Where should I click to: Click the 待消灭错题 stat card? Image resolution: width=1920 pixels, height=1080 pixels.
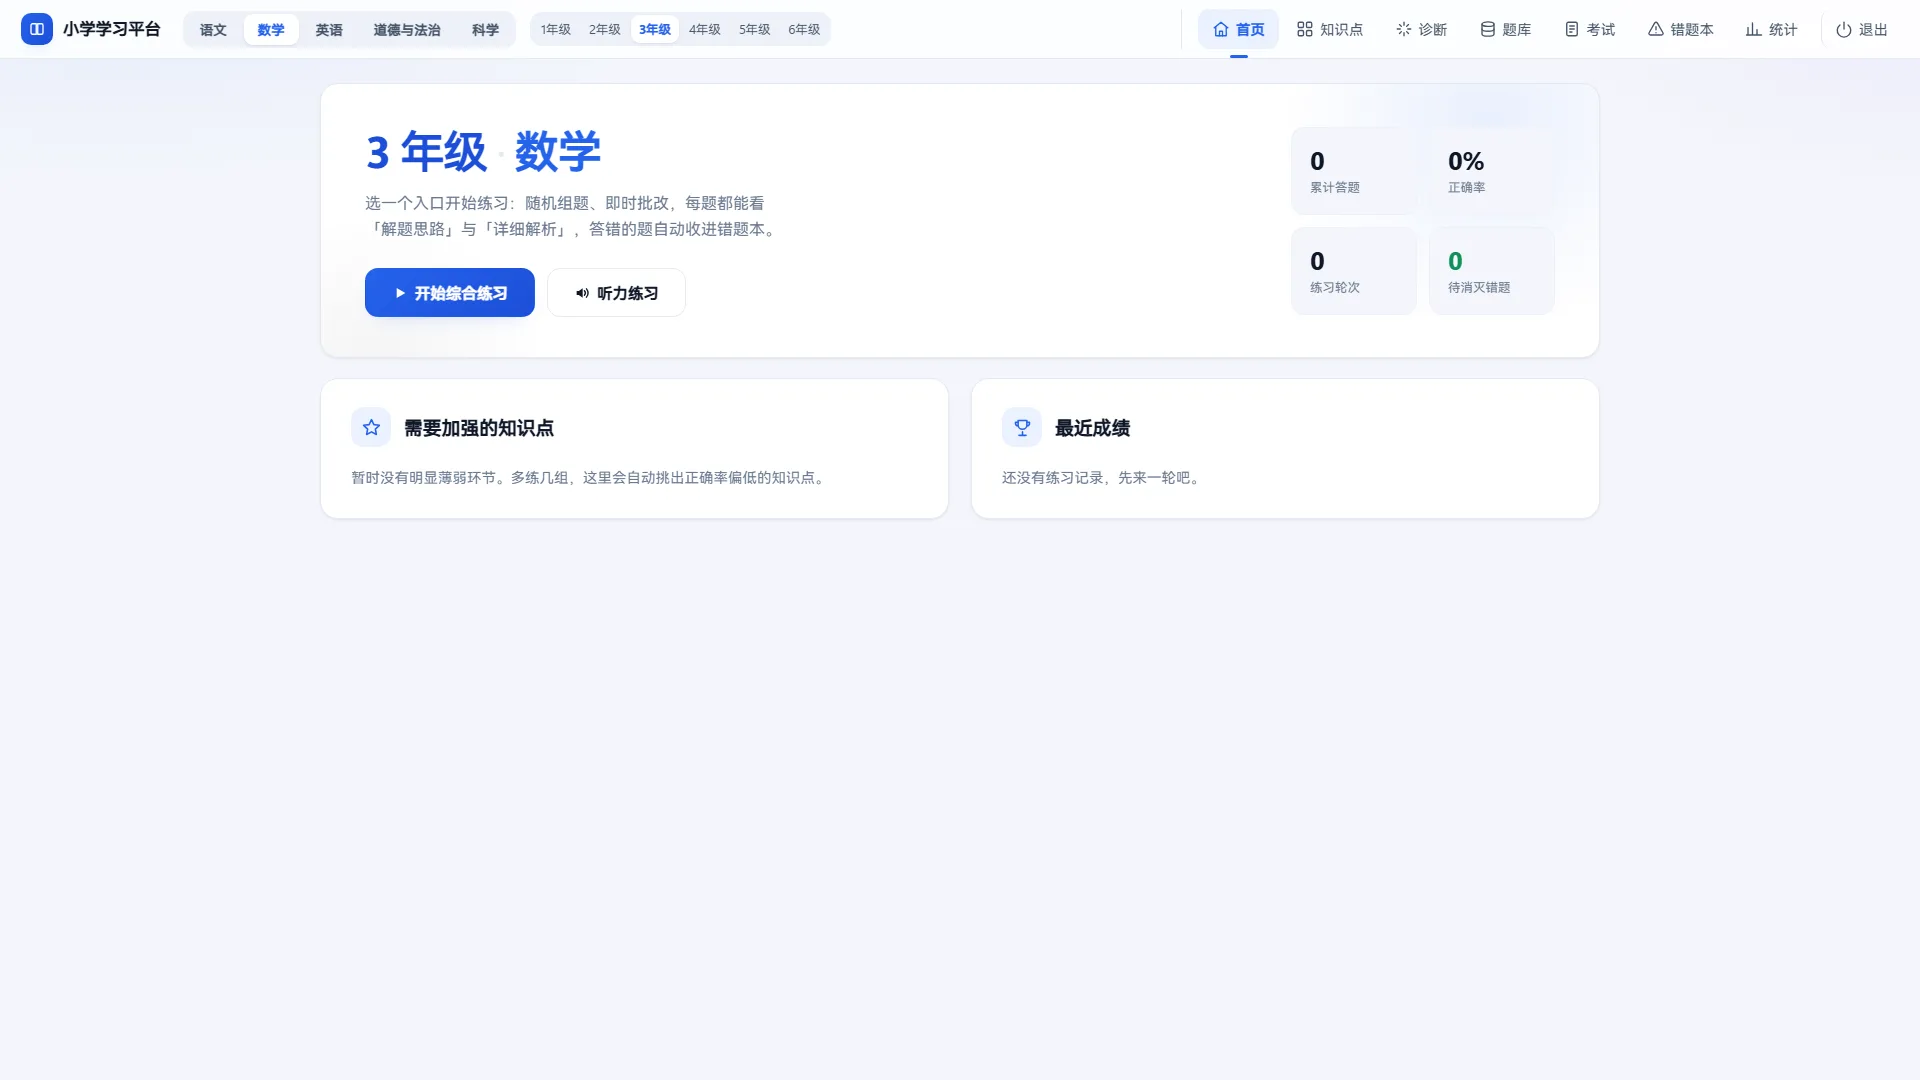(x=1492, y=271)
